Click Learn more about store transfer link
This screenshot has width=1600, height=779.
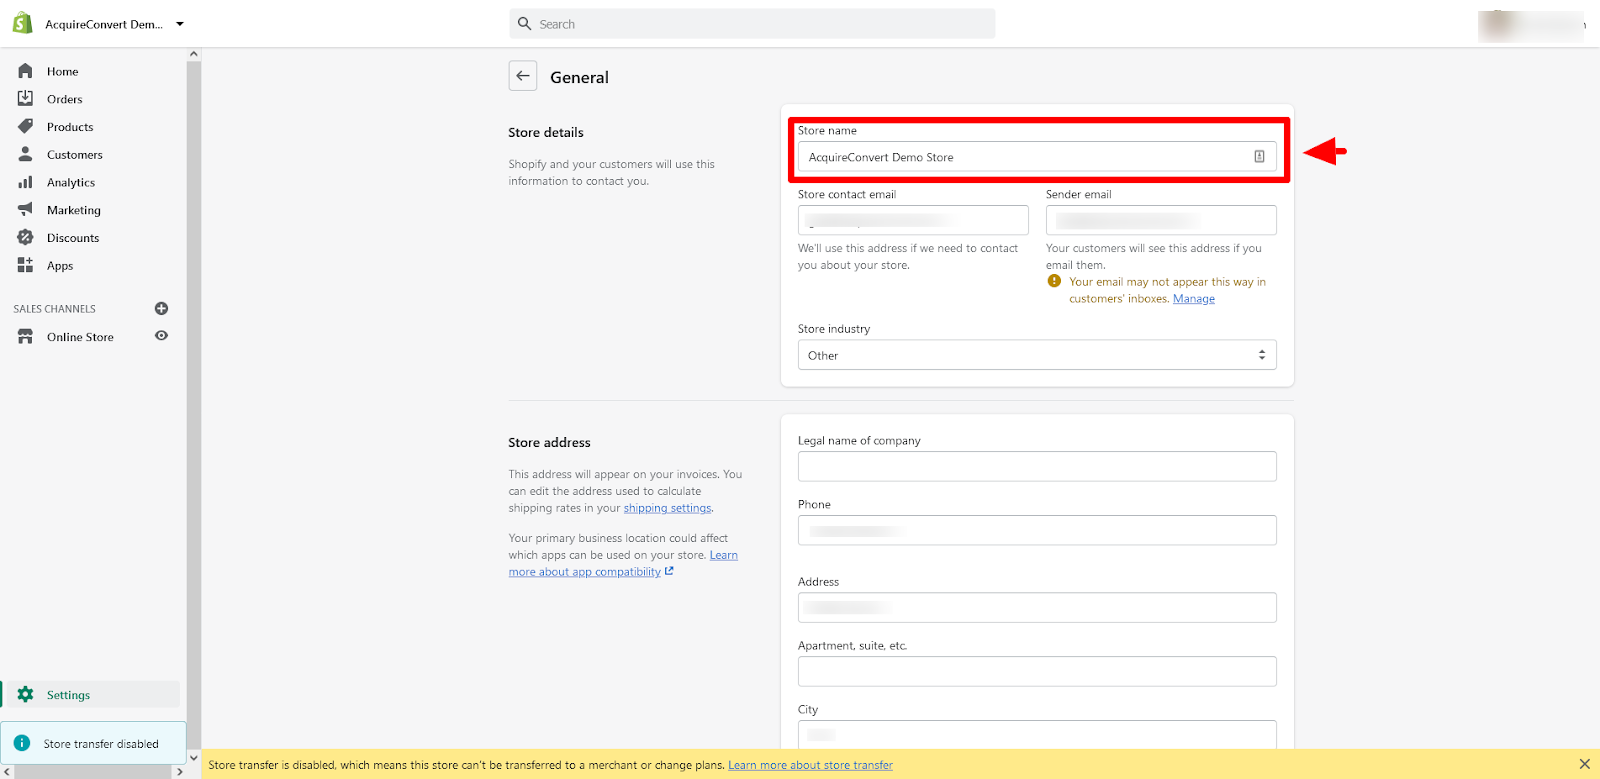810,765
